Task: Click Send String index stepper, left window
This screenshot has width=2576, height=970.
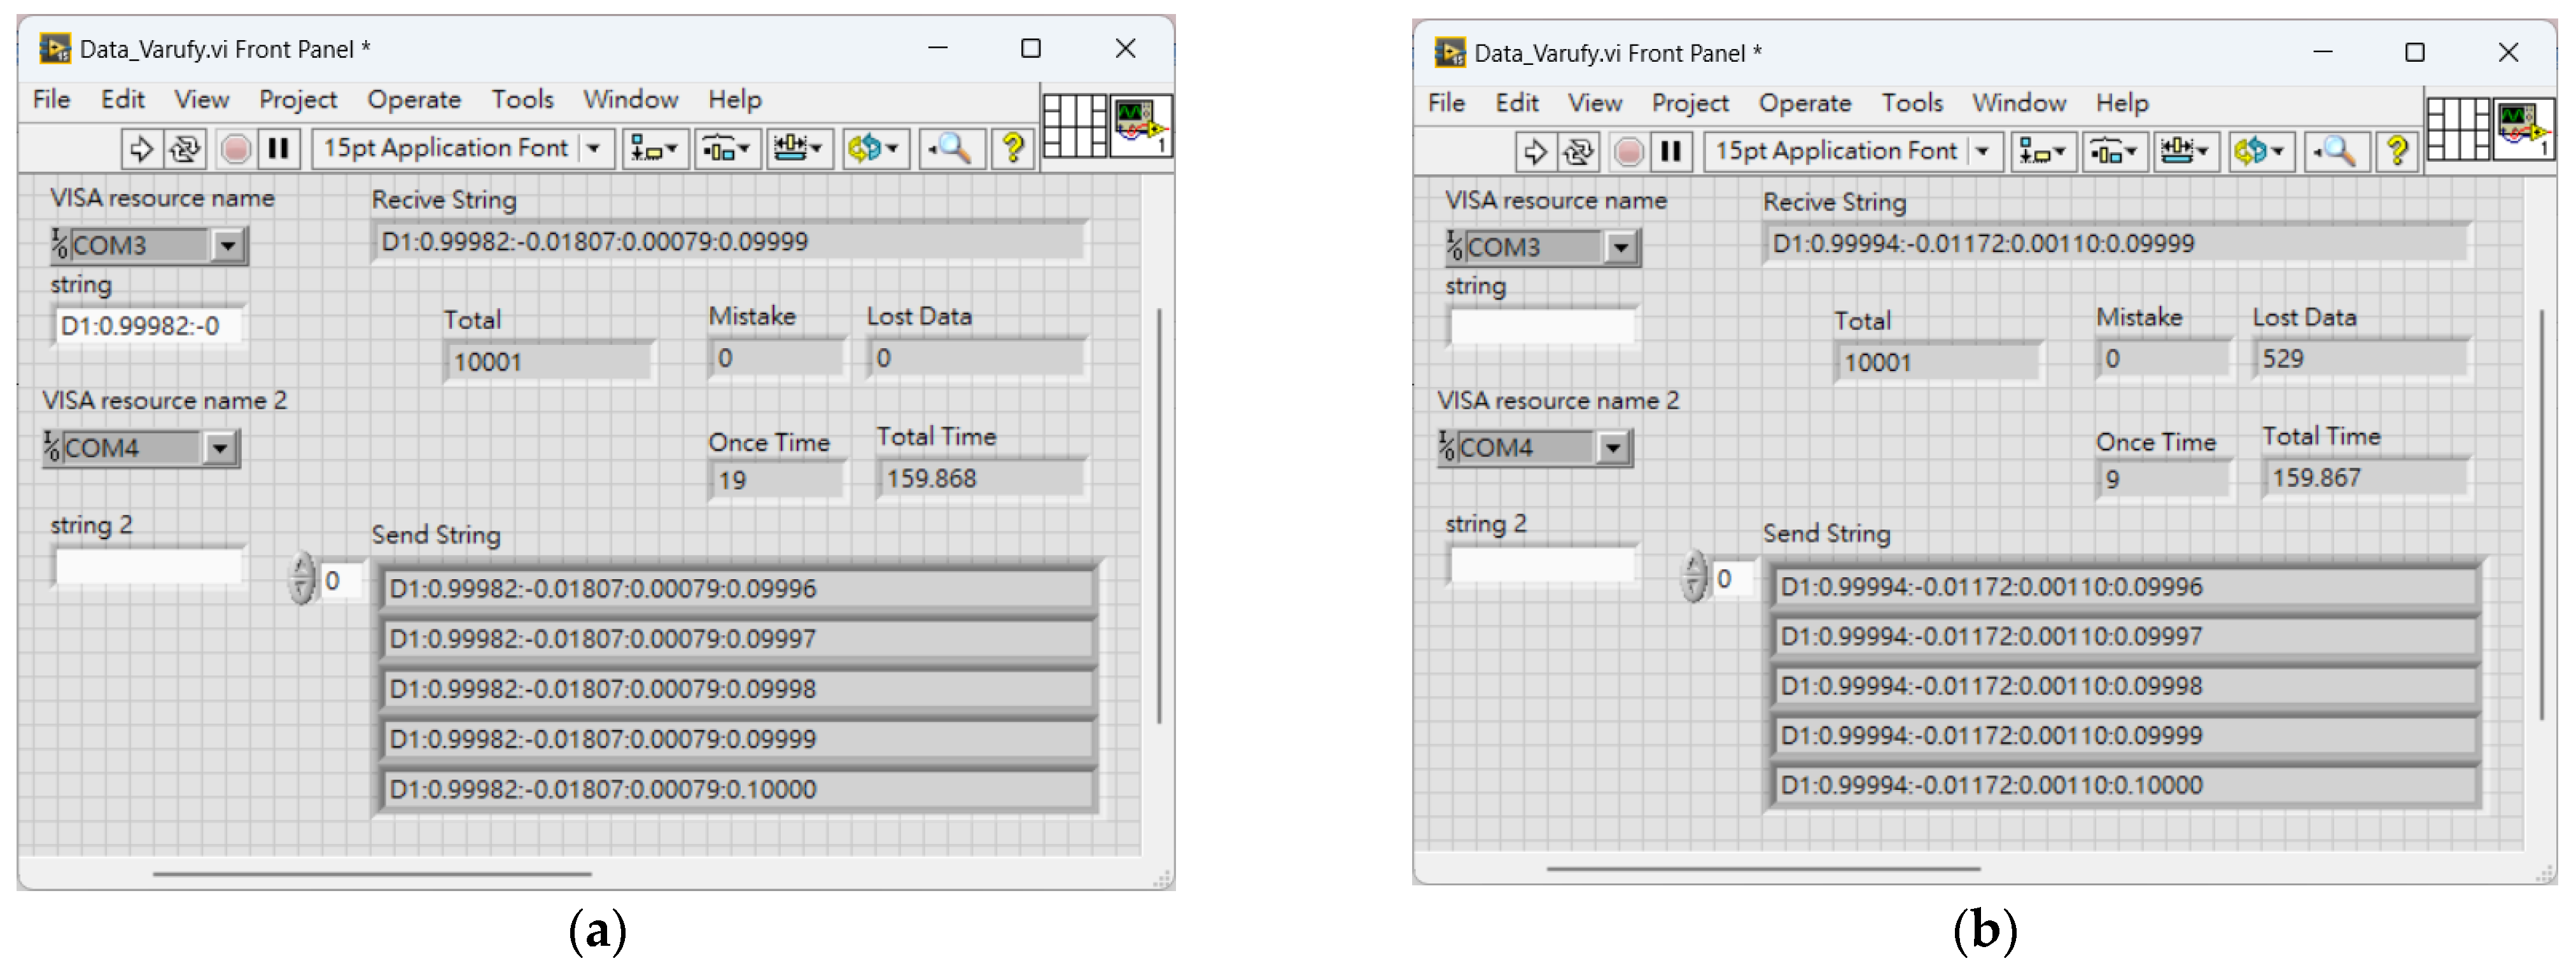Action: point(301,579)
